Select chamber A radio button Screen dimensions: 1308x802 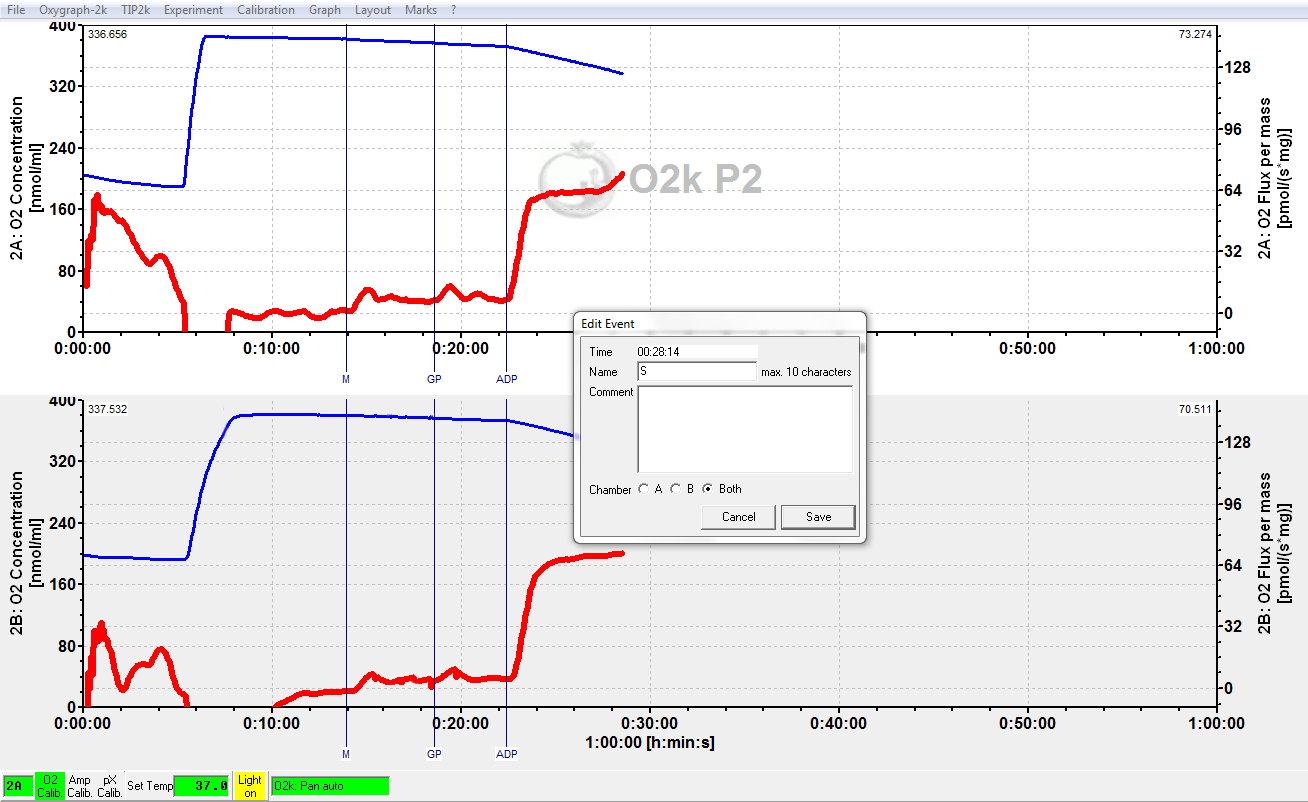[x=643, y=489]
